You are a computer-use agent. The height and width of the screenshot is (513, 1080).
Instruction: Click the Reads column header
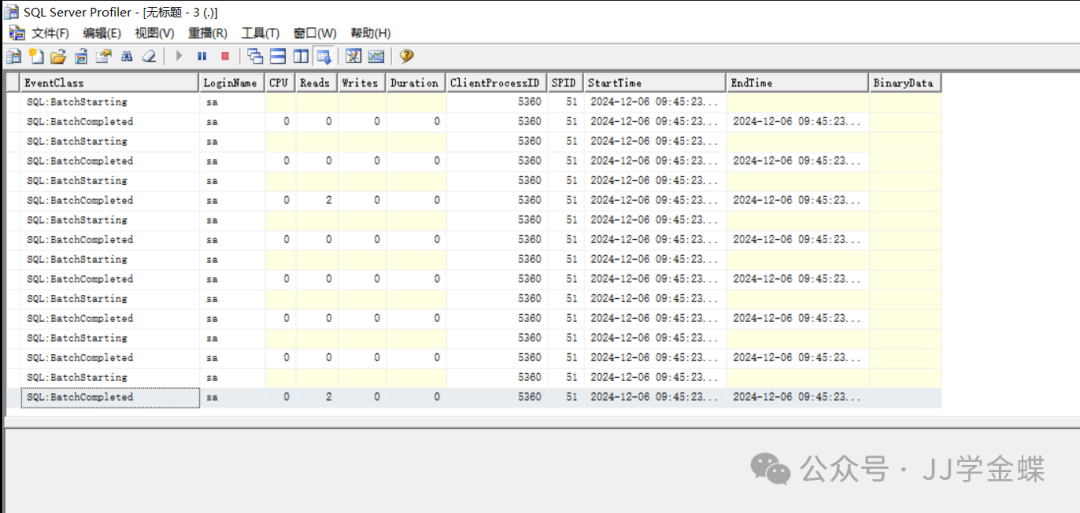click(x=317, y=83)
